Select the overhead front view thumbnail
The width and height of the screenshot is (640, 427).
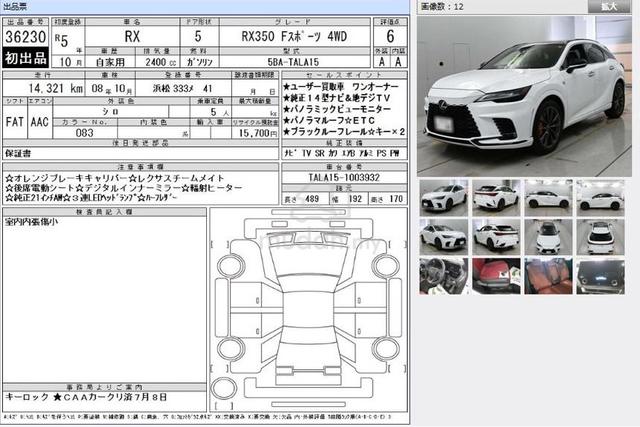(x=548, y=237)
